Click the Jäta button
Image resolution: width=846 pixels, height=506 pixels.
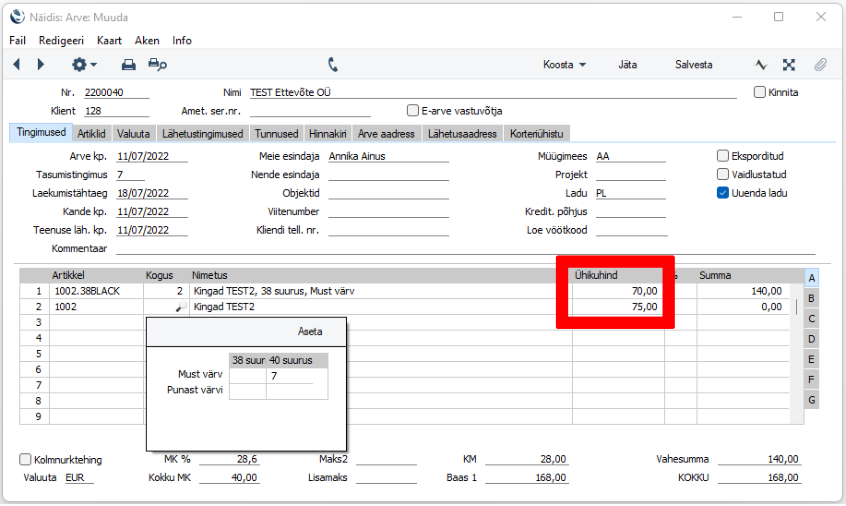pos(627,65)
